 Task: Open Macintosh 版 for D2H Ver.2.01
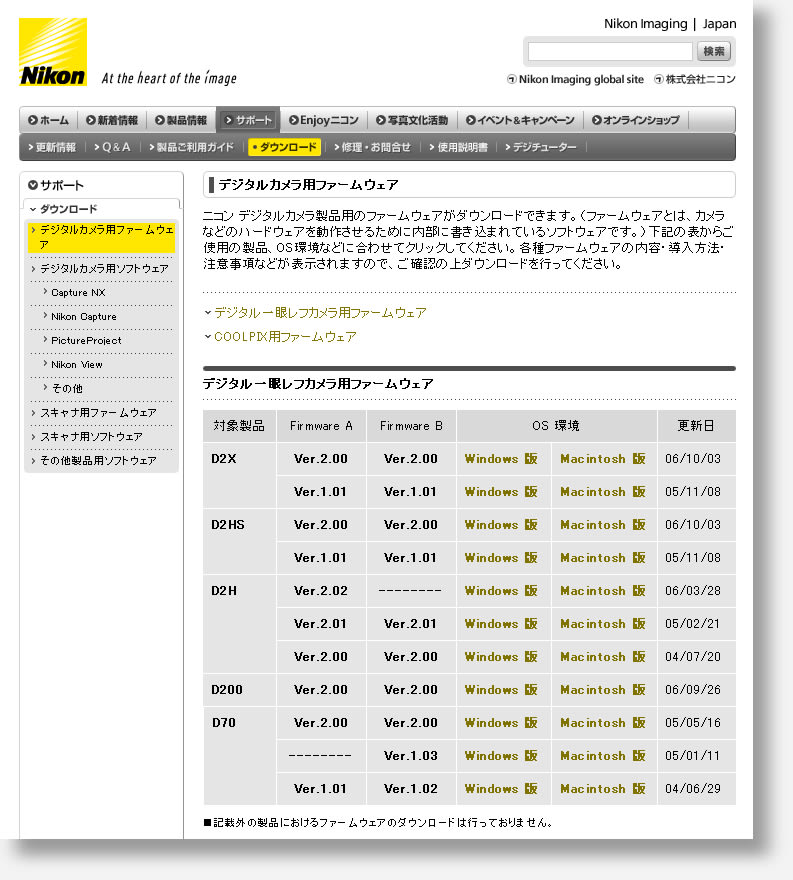coord(603,624)
